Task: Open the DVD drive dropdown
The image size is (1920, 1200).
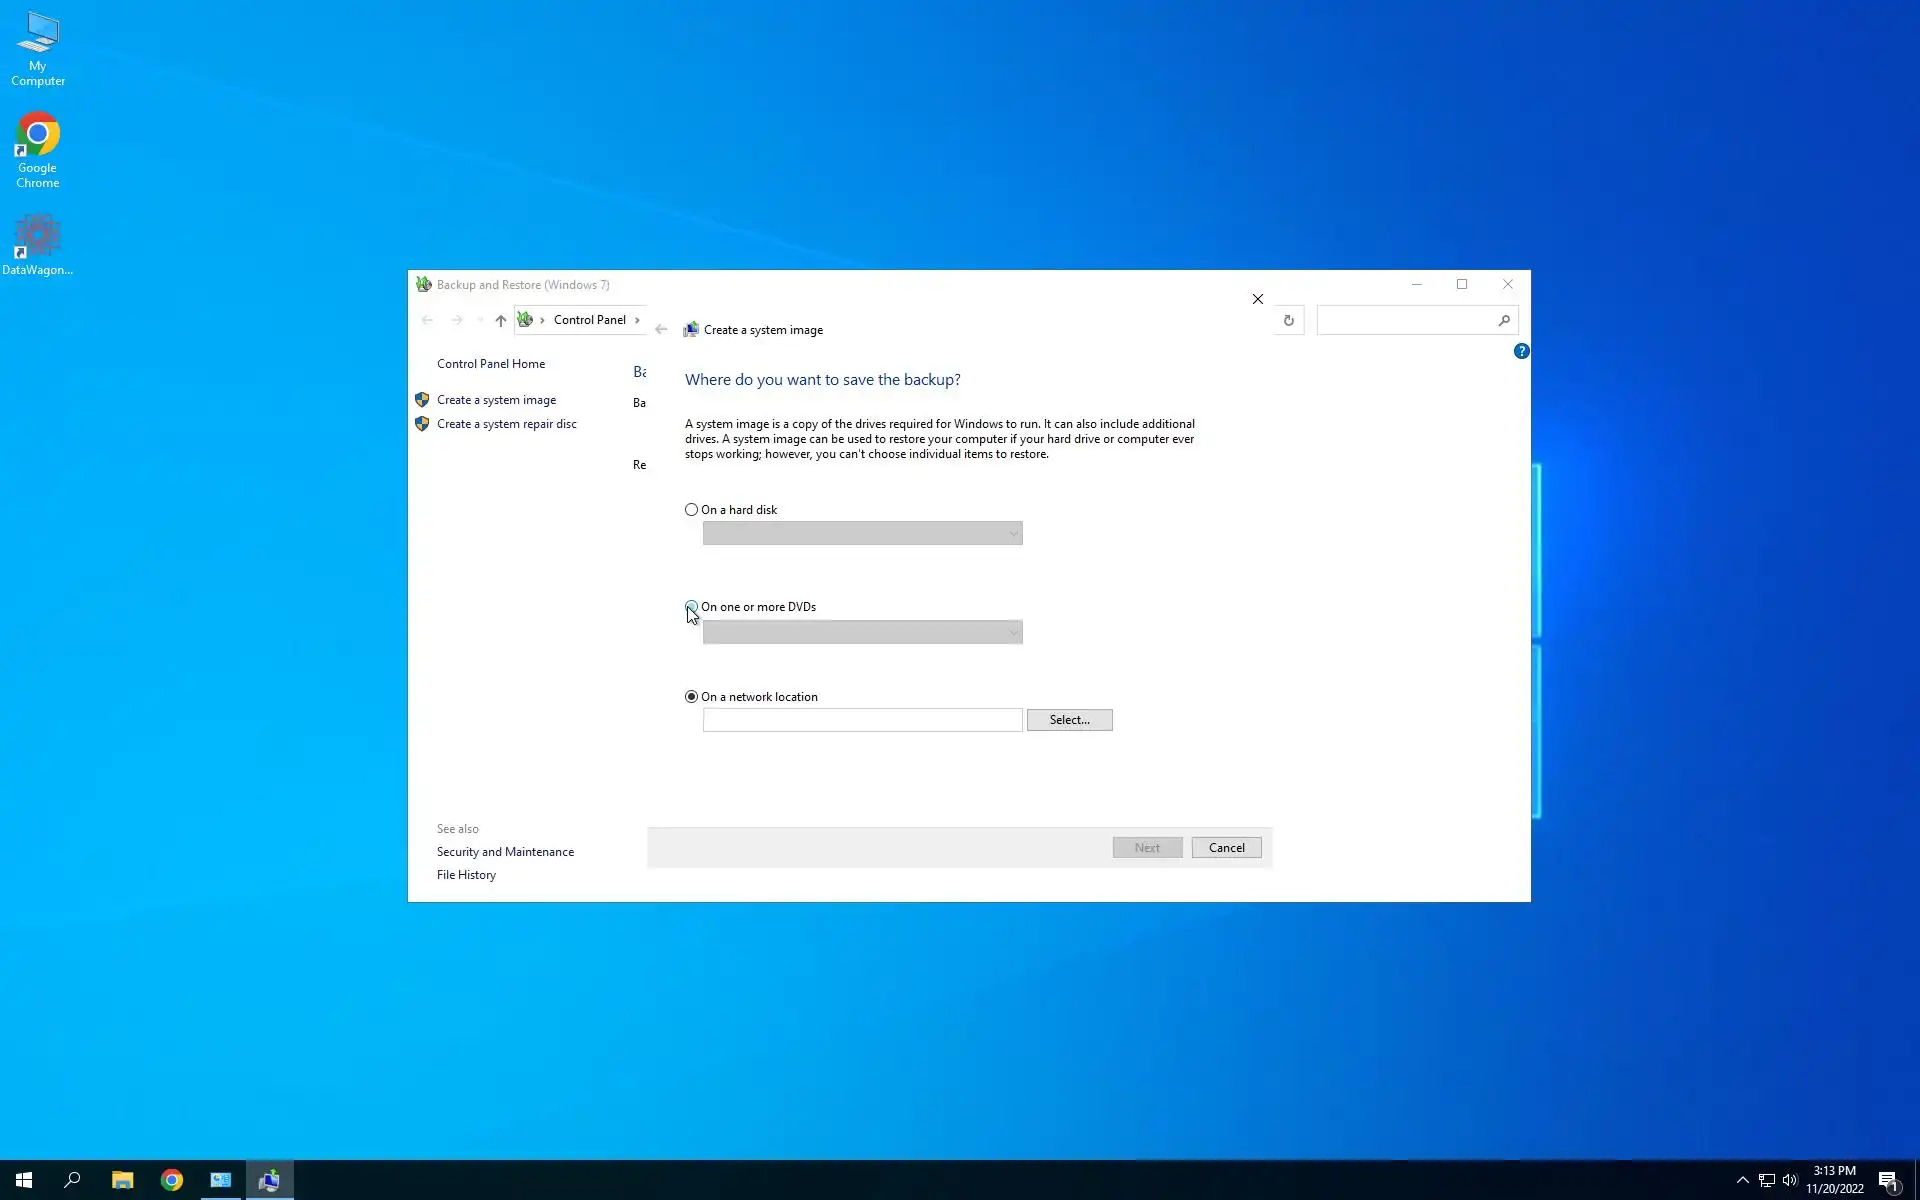Action: point(862,632)
